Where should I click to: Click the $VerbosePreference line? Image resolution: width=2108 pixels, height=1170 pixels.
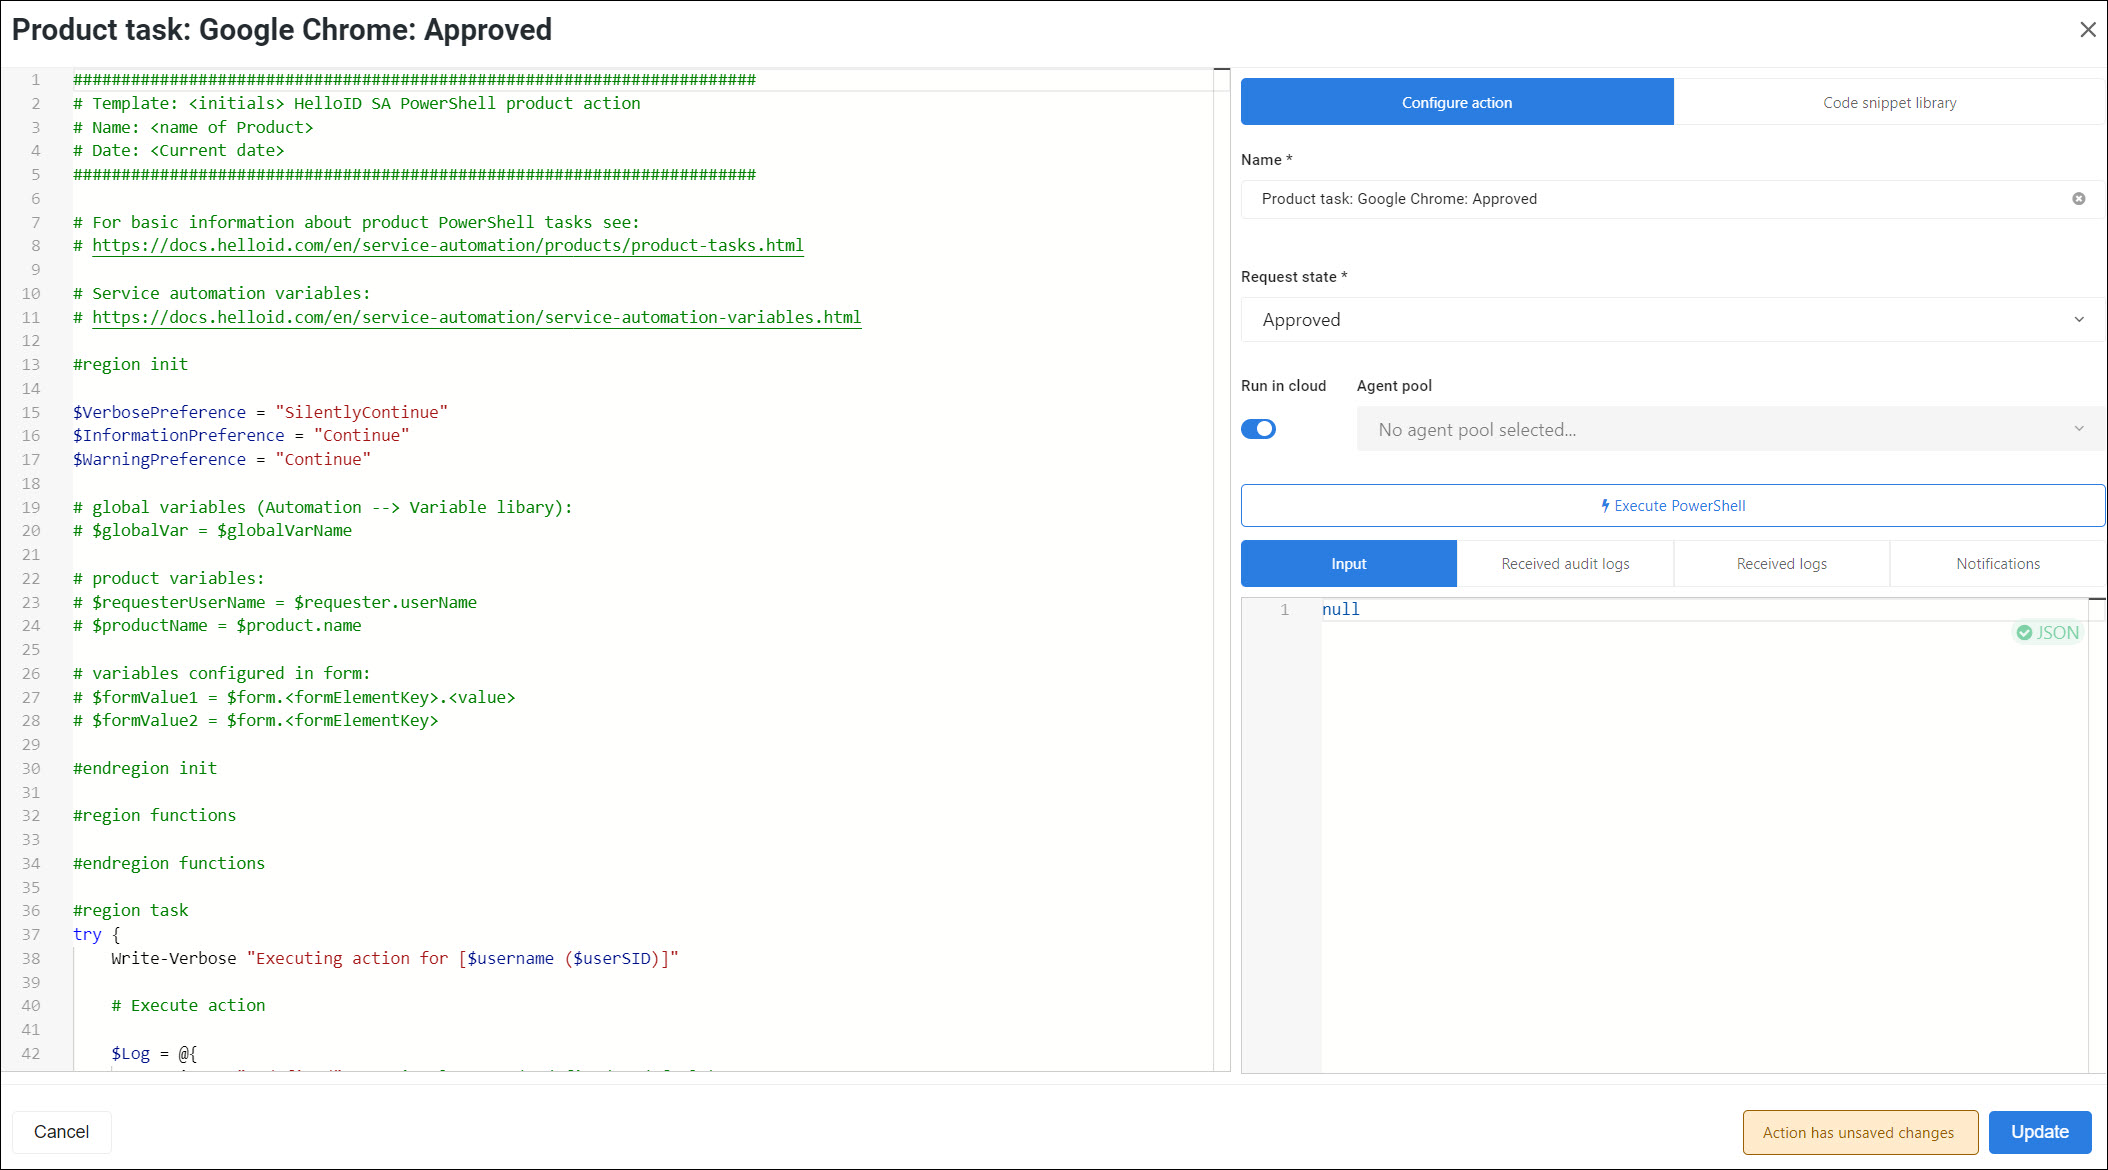click(x=260, y=412)
